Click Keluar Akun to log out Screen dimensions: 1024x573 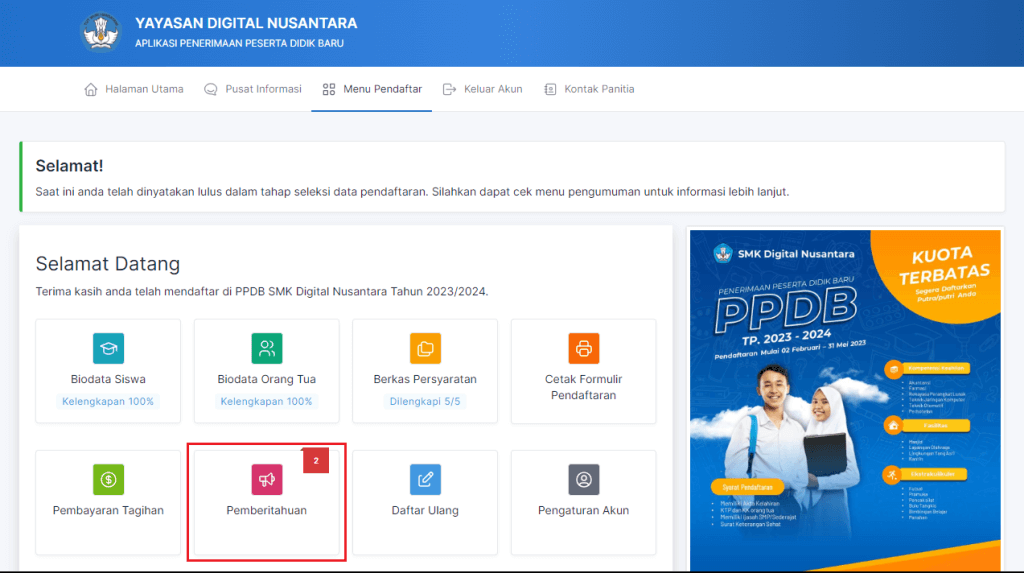coord(483,89)
